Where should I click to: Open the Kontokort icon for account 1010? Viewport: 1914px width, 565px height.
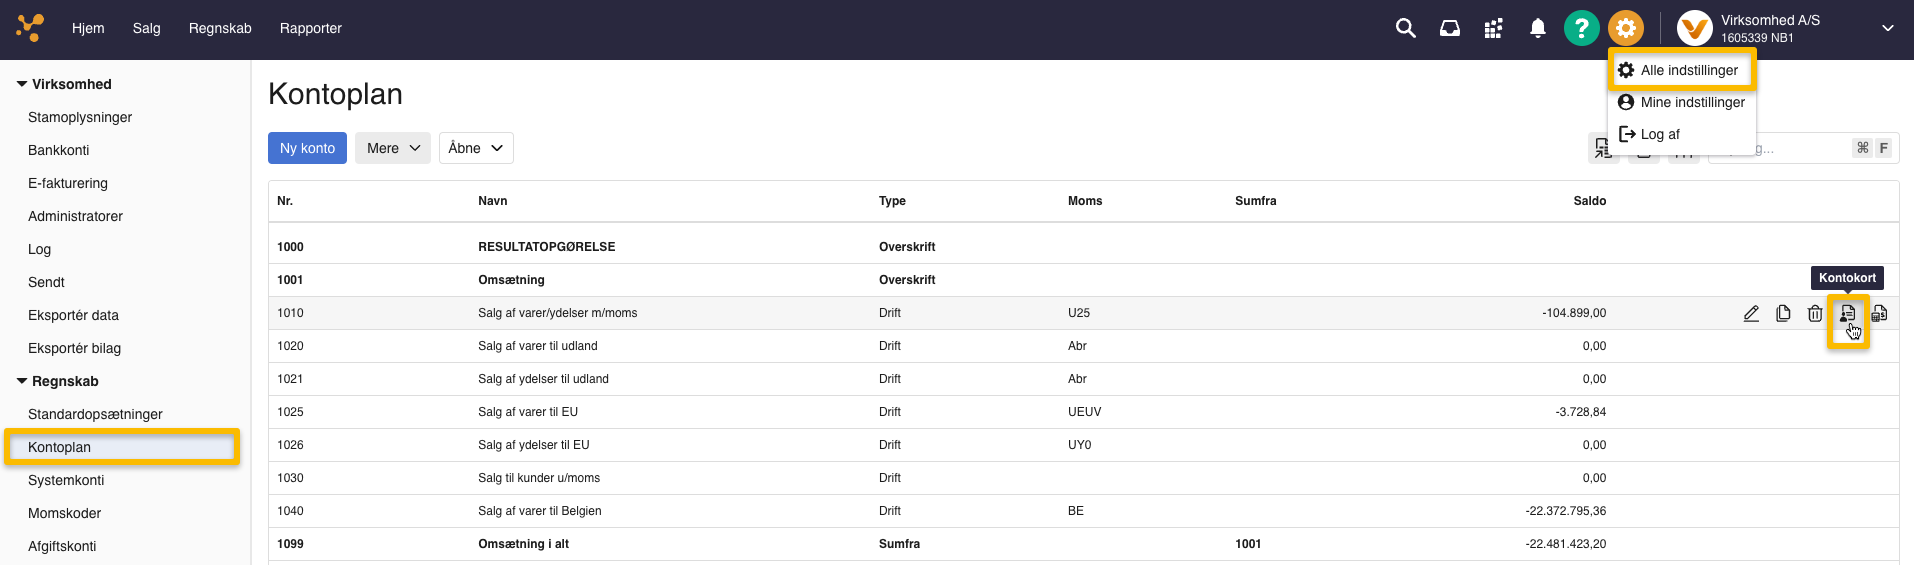tap(1847, 314)
